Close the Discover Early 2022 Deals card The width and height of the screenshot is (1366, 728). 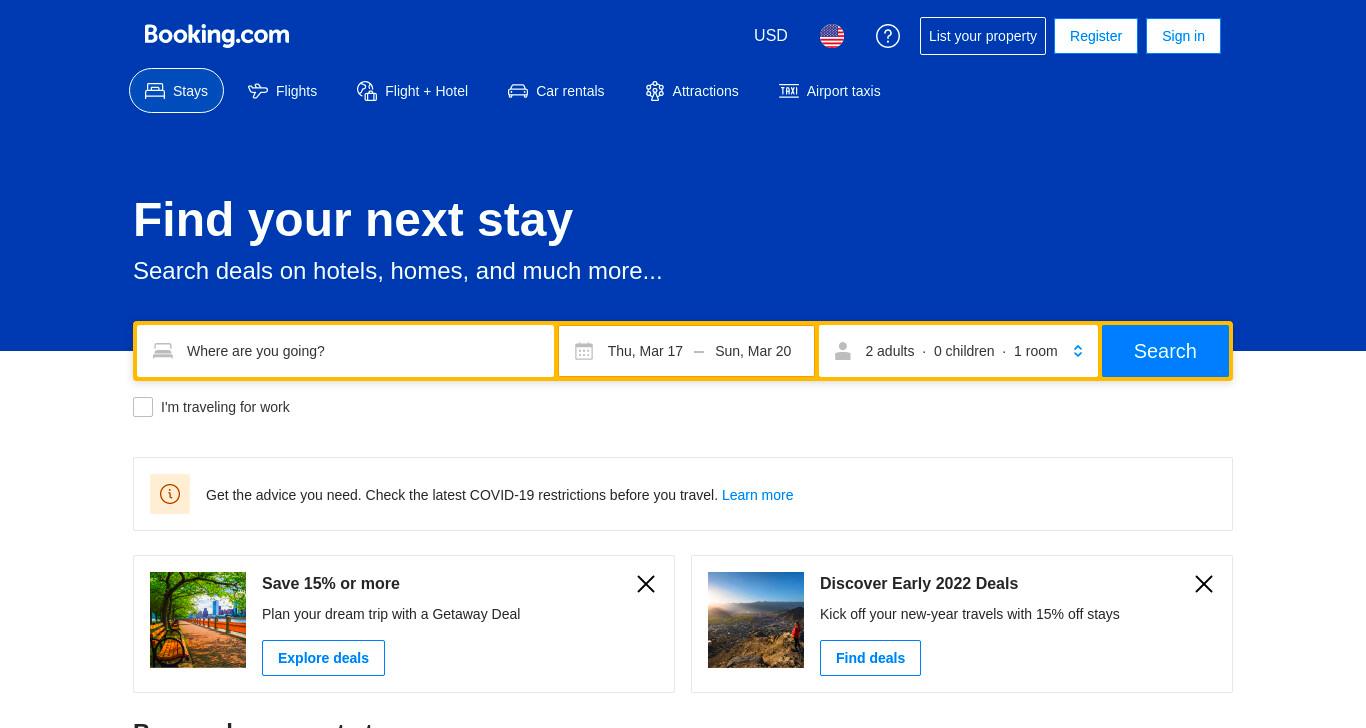coord(1204,584)
